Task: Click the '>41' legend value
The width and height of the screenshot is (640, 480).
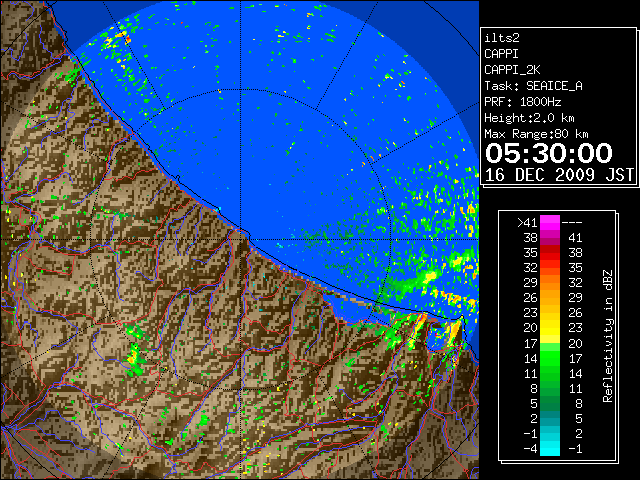Action: pyautogui.click(x=527, y=223)
